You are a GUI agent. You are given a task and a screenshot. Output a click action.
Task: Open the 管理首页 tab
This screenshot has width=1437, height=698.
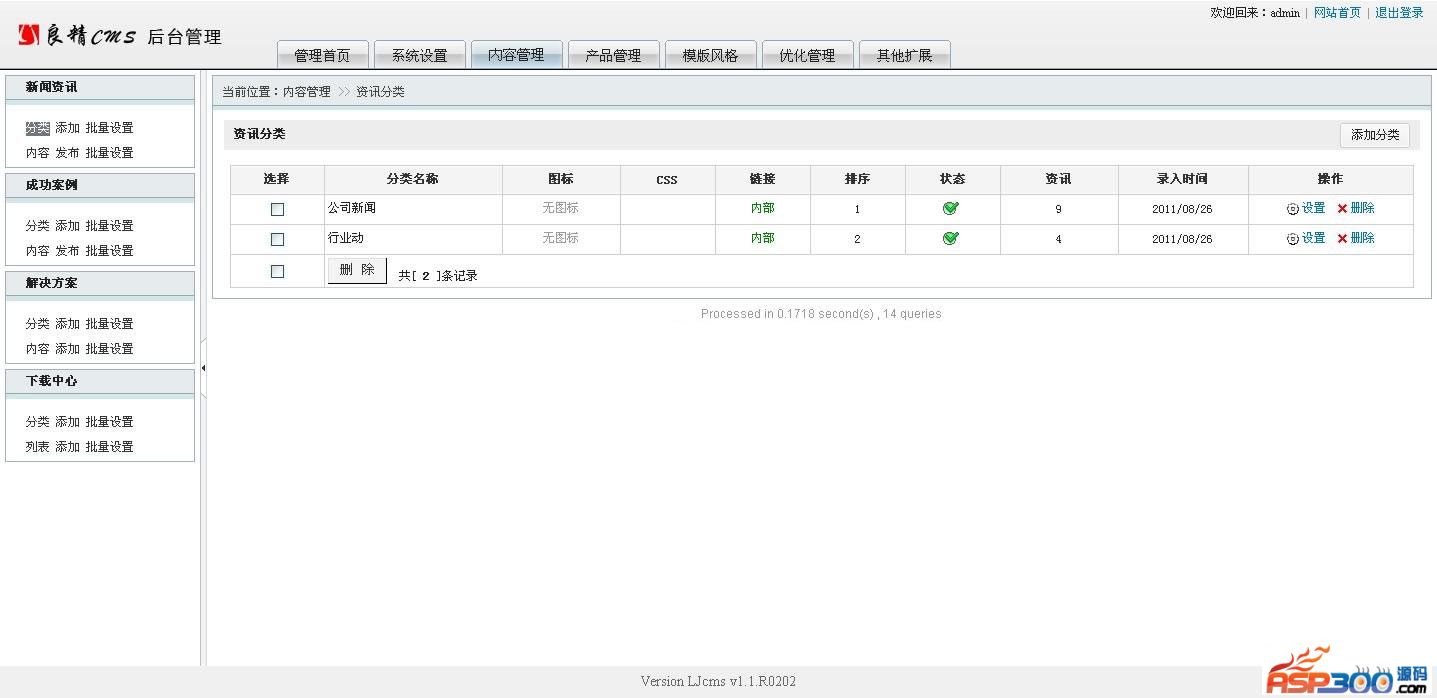(x=322, y=55)
